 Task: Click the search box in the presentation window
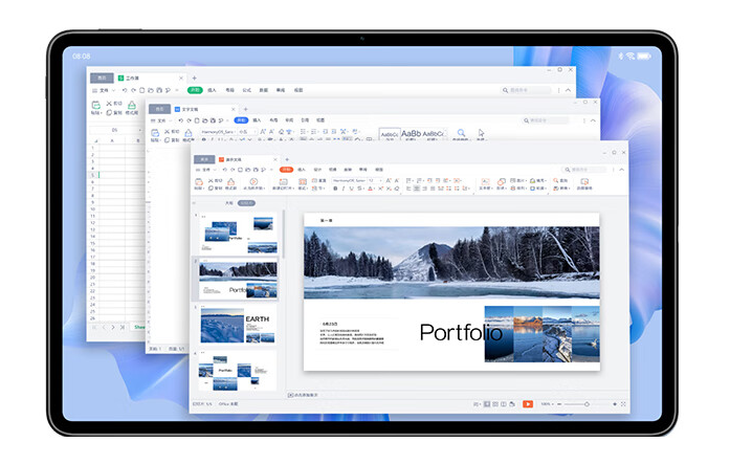[x=584, y=170]
